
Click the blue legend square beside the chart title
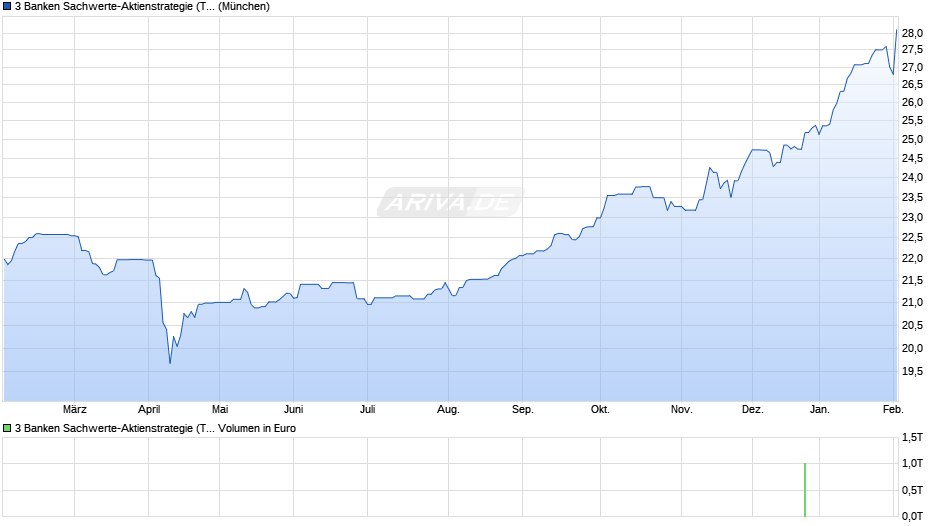click(x=7, y=7)
